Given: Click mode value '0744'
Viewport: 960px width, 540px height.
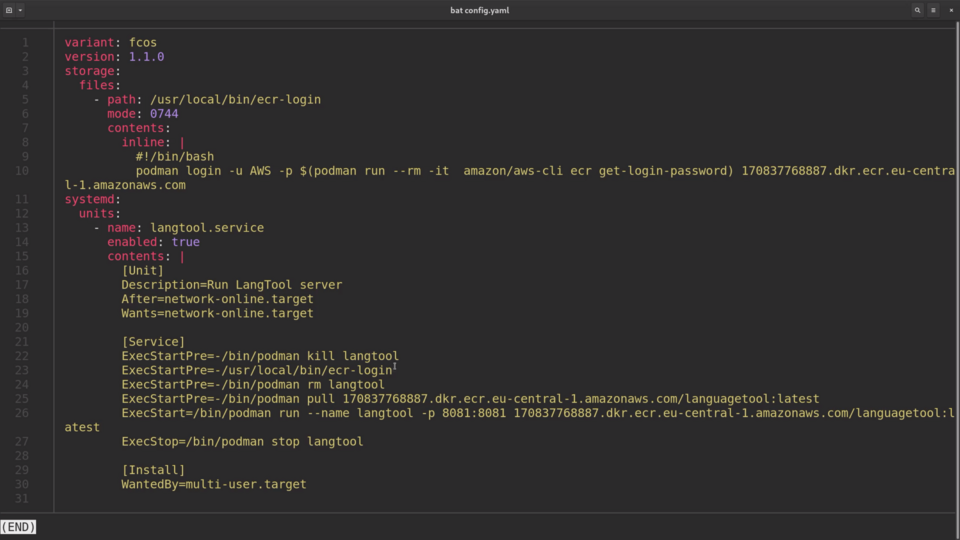Looking at the screenshot, I should pos(163,113).
